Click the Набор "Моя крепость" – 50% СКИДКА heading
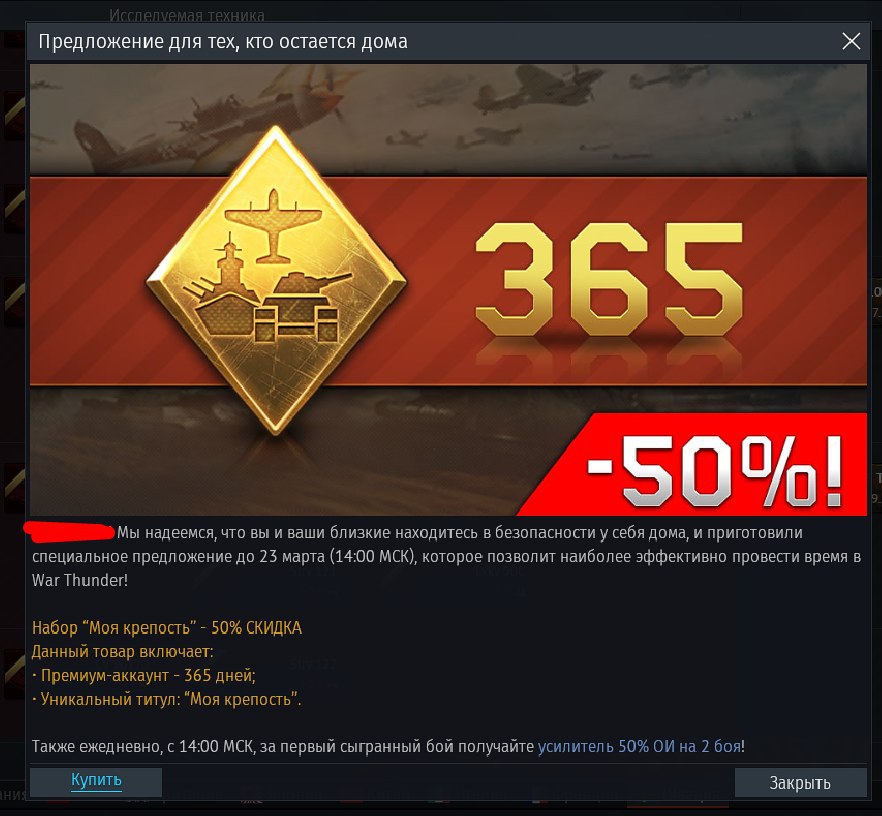The height and width of the screenshot is (816, 882). 167,628
